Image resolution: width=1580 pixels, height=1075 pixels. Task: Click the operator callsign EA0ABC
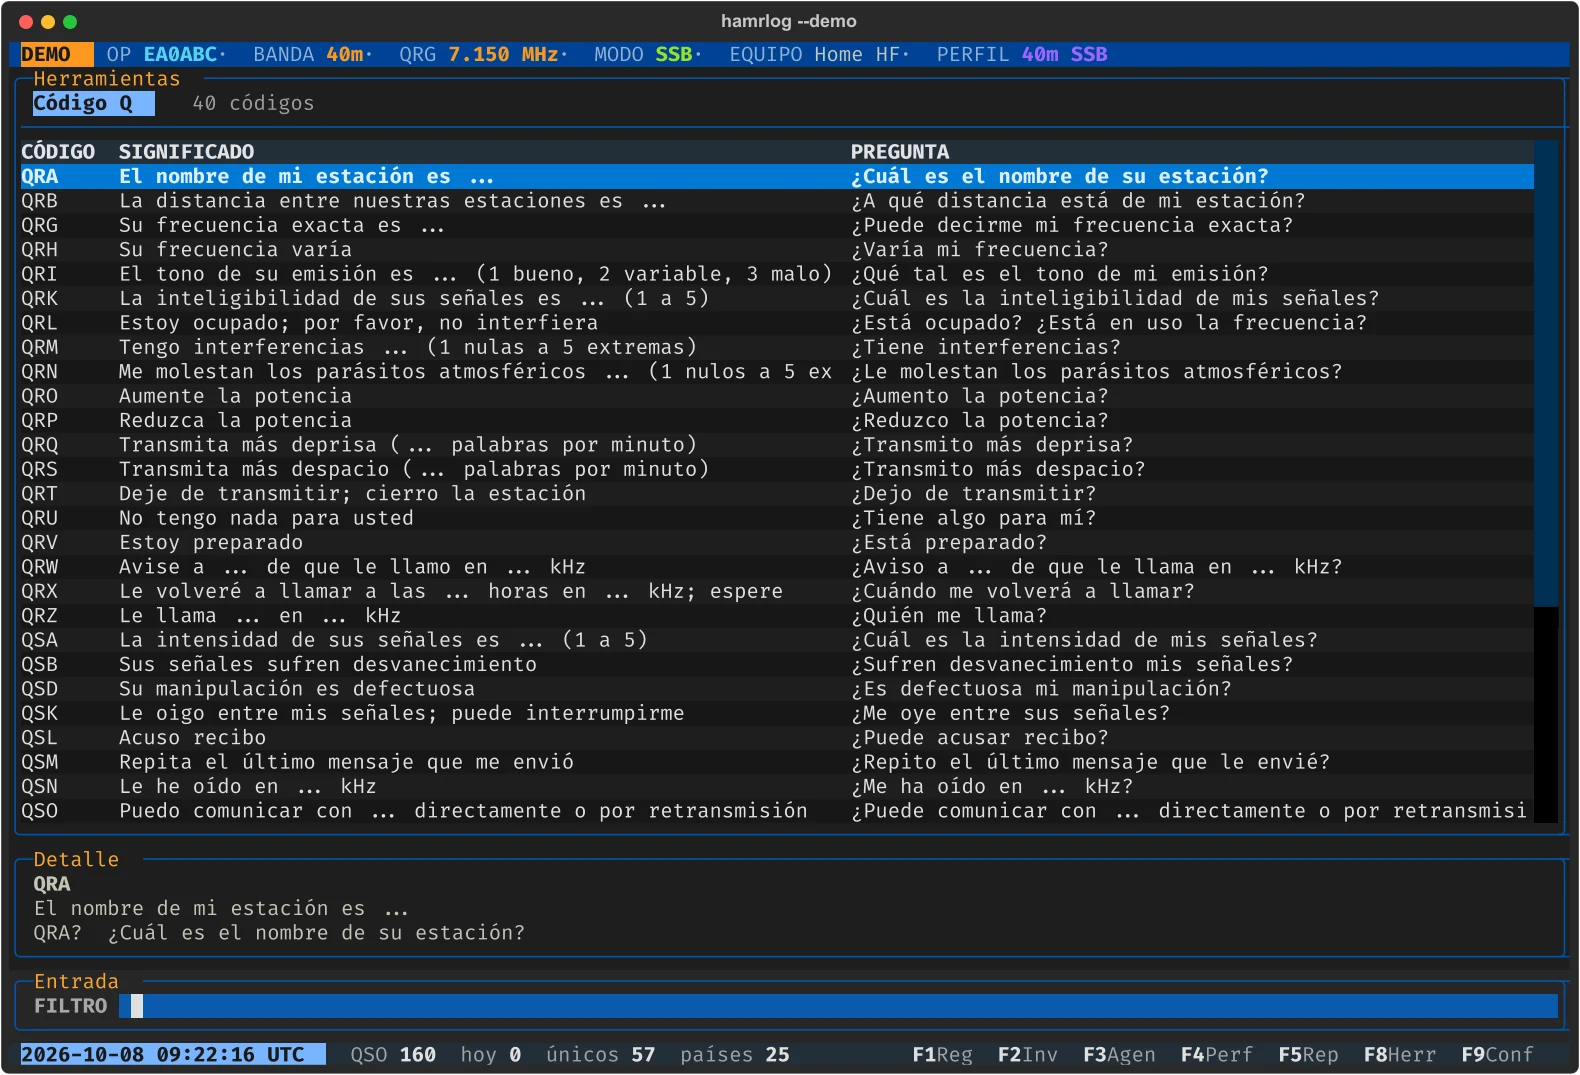pos(180,55)
